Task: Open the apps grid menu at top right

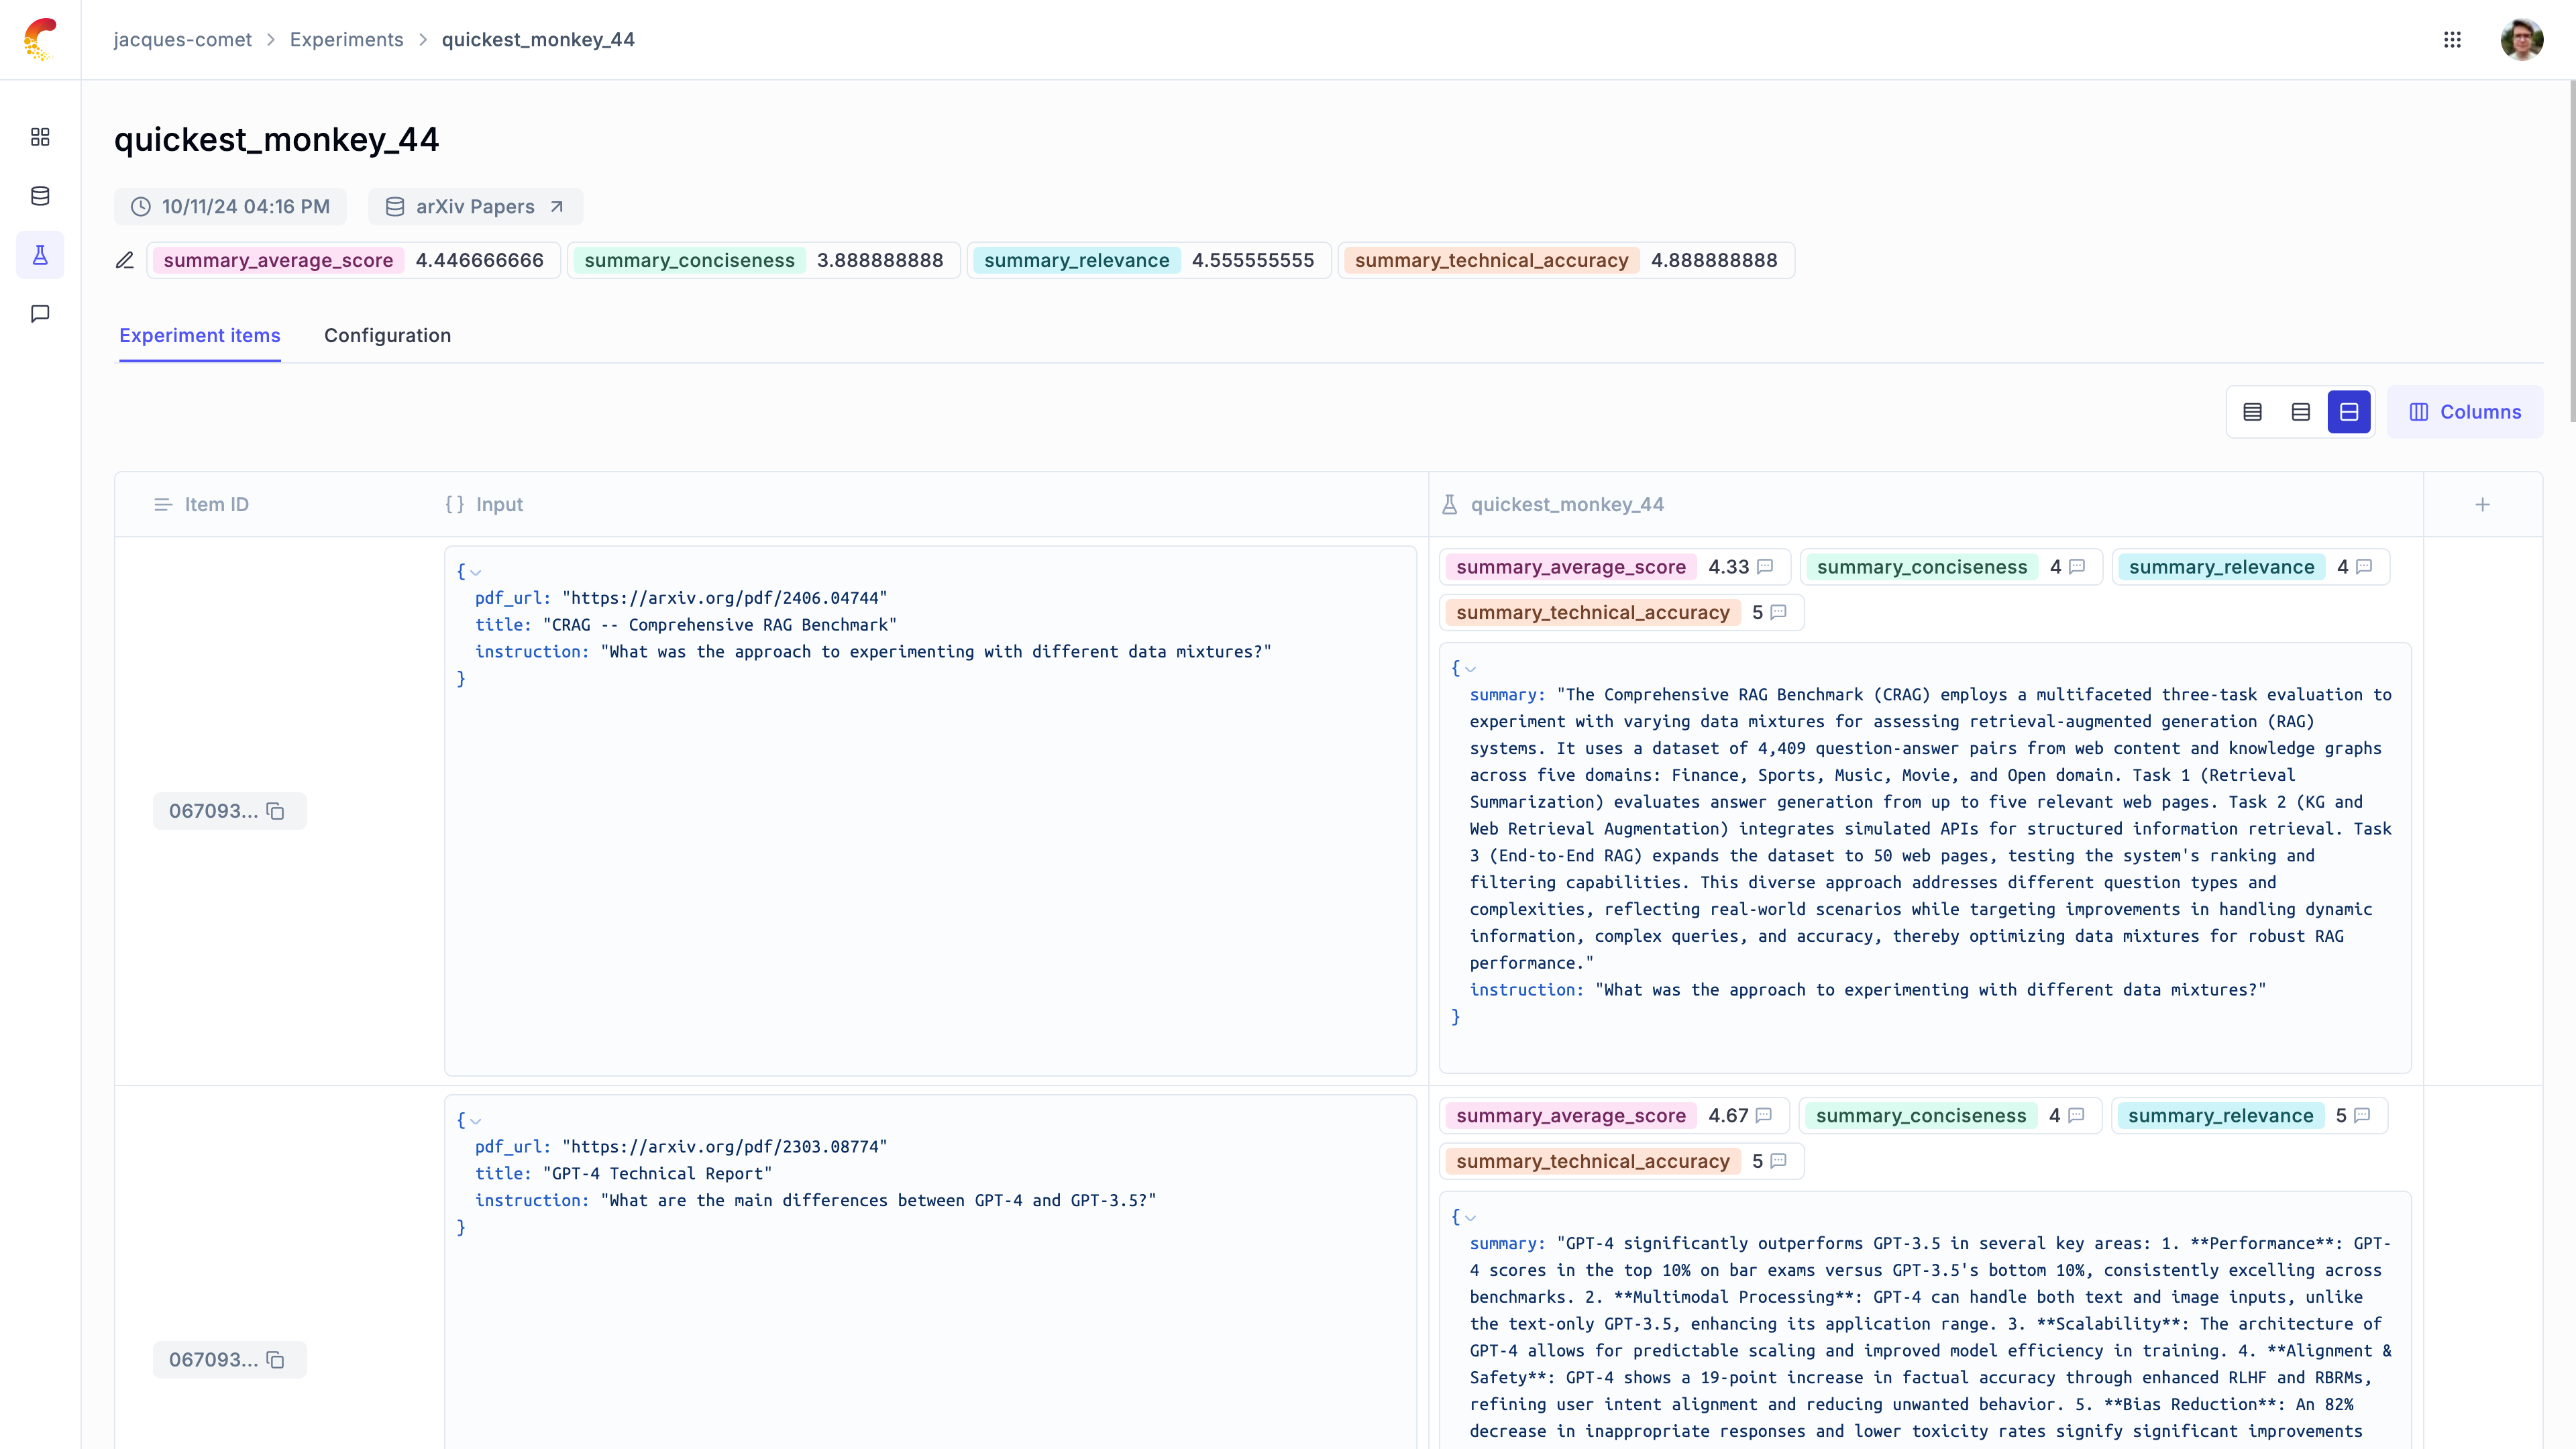Action: [x=2452, y=40]
